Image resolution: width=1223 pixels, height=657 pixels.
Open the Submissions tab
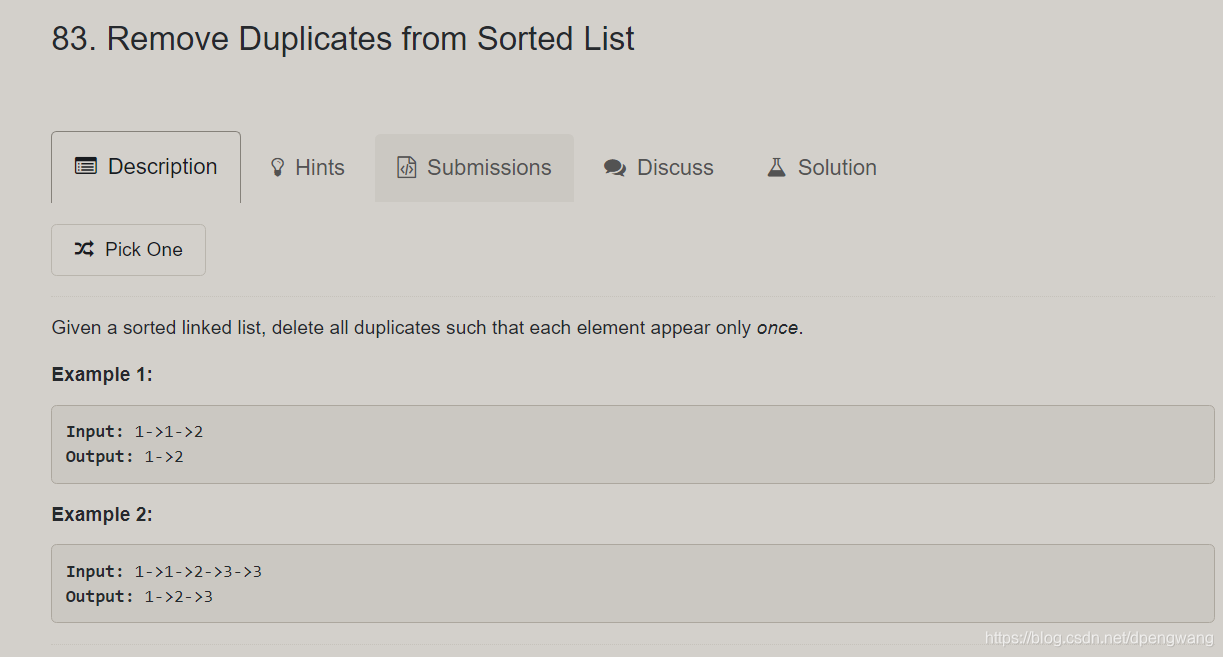474,168
